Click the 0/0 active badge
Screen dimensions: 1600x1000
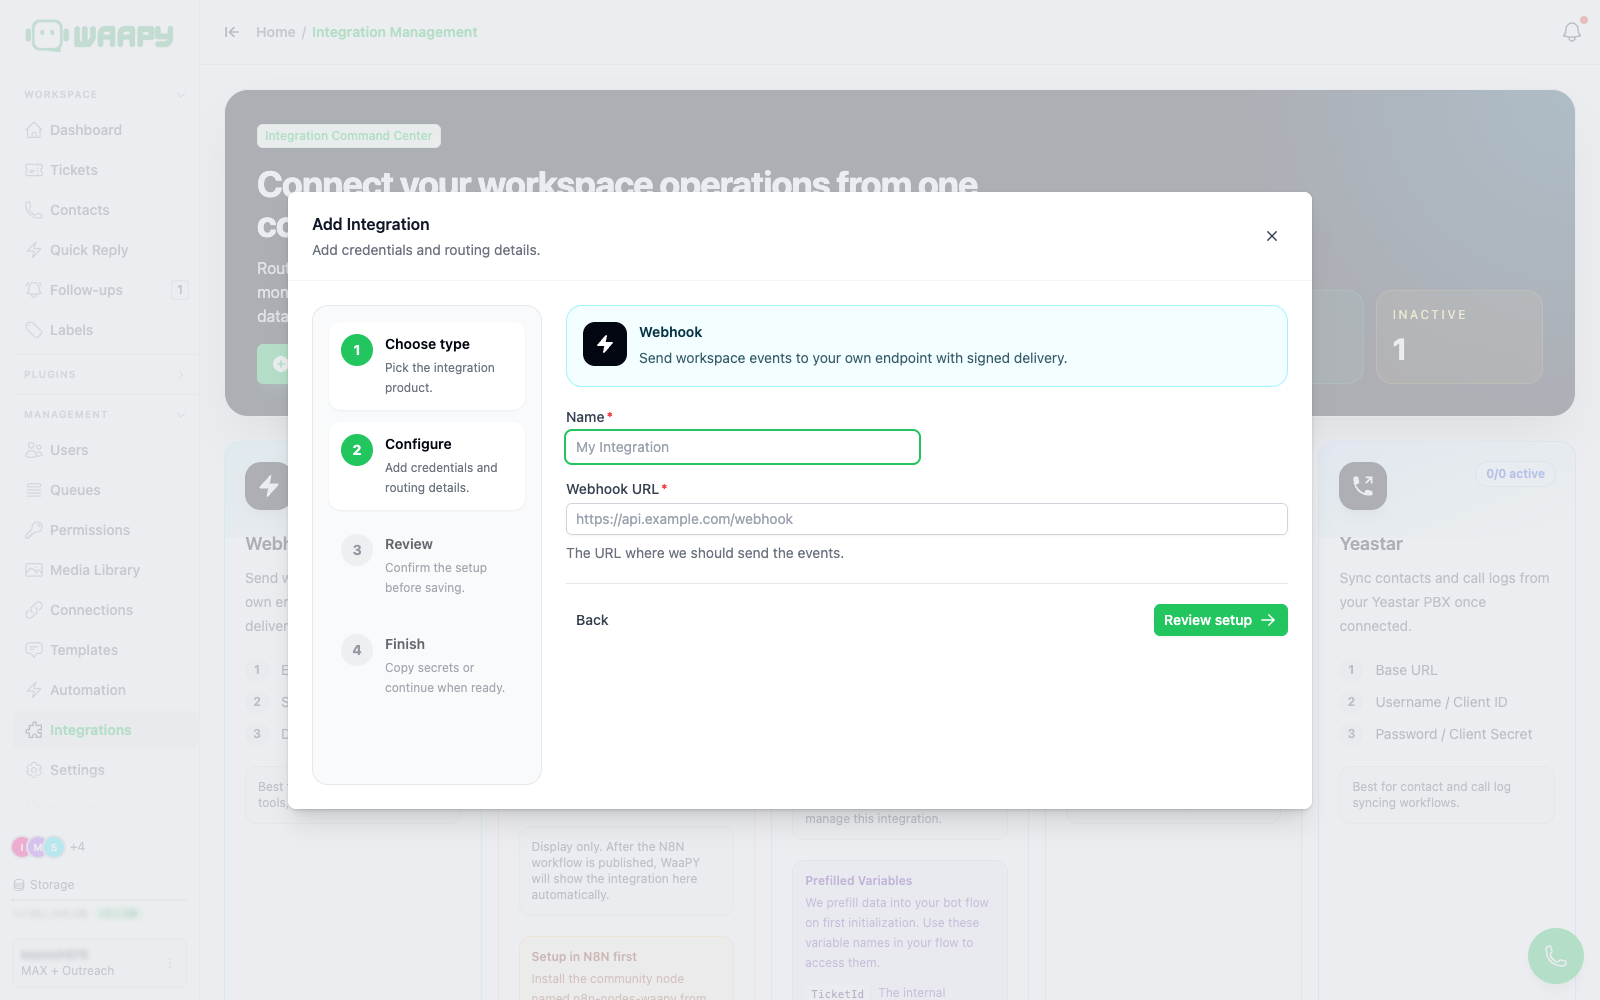[x=1515, y=474]
